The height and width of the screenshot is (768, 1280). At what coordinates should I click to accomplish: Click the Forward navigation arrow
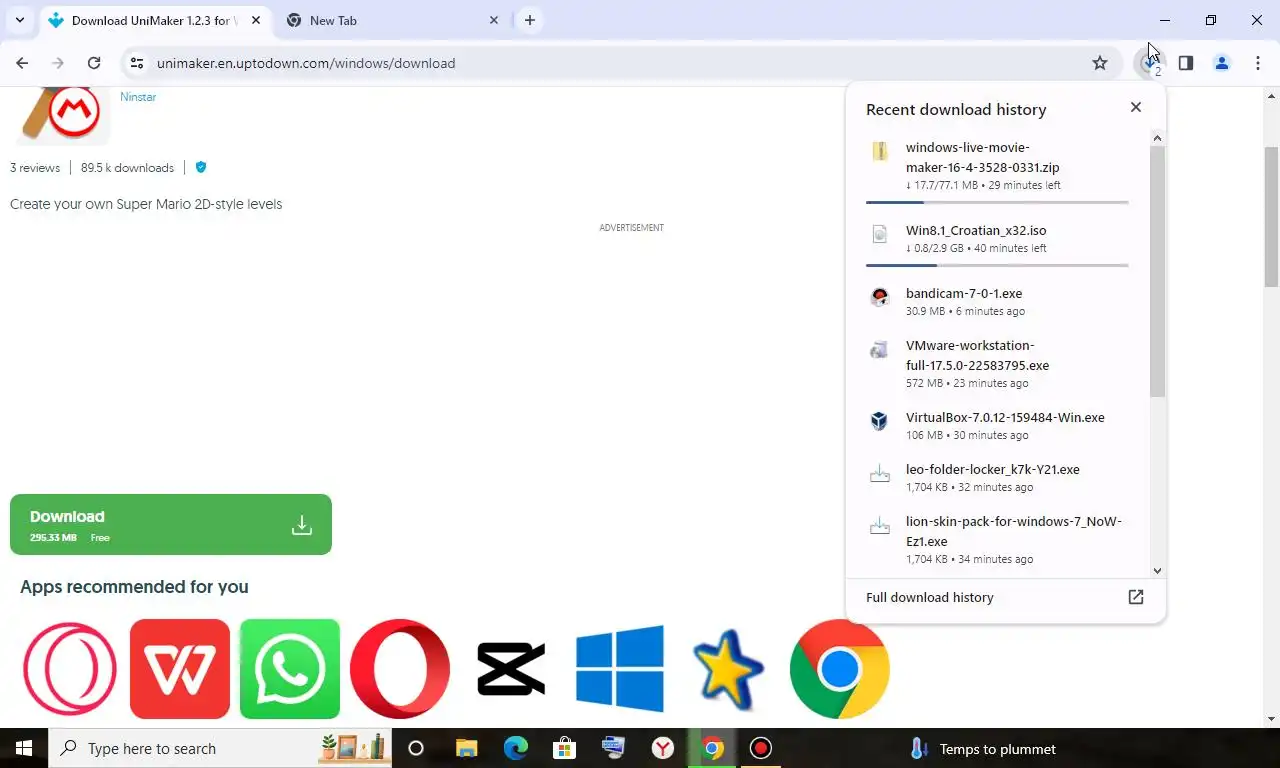coord(58,63)
